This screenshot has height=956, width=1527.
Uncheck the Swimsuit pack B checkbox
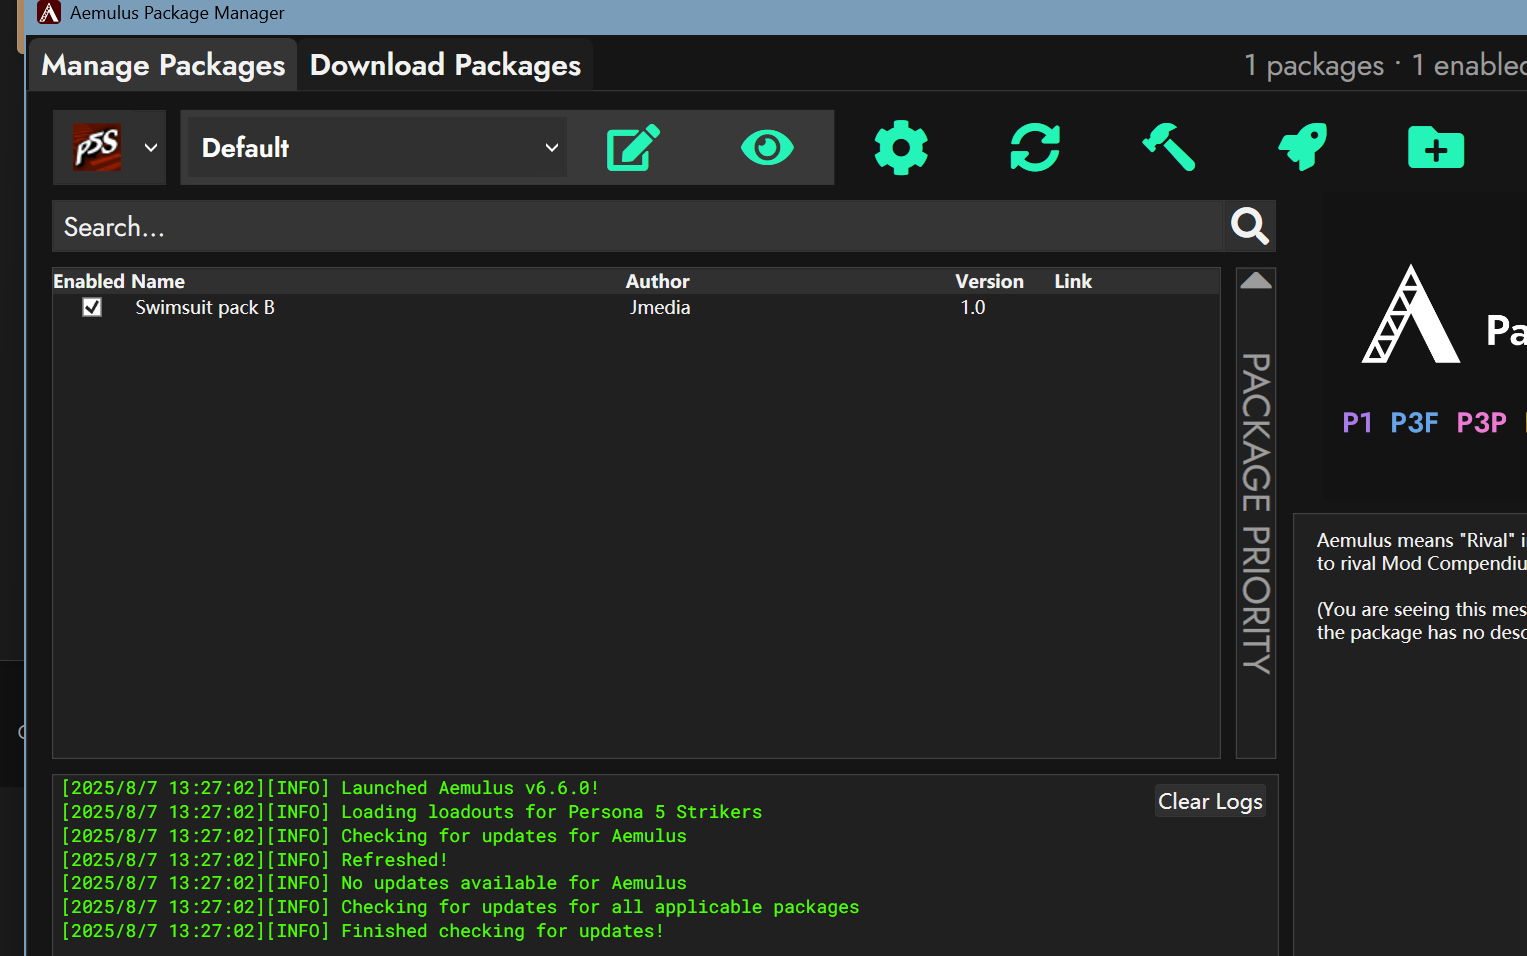click(x=92, y=307)
